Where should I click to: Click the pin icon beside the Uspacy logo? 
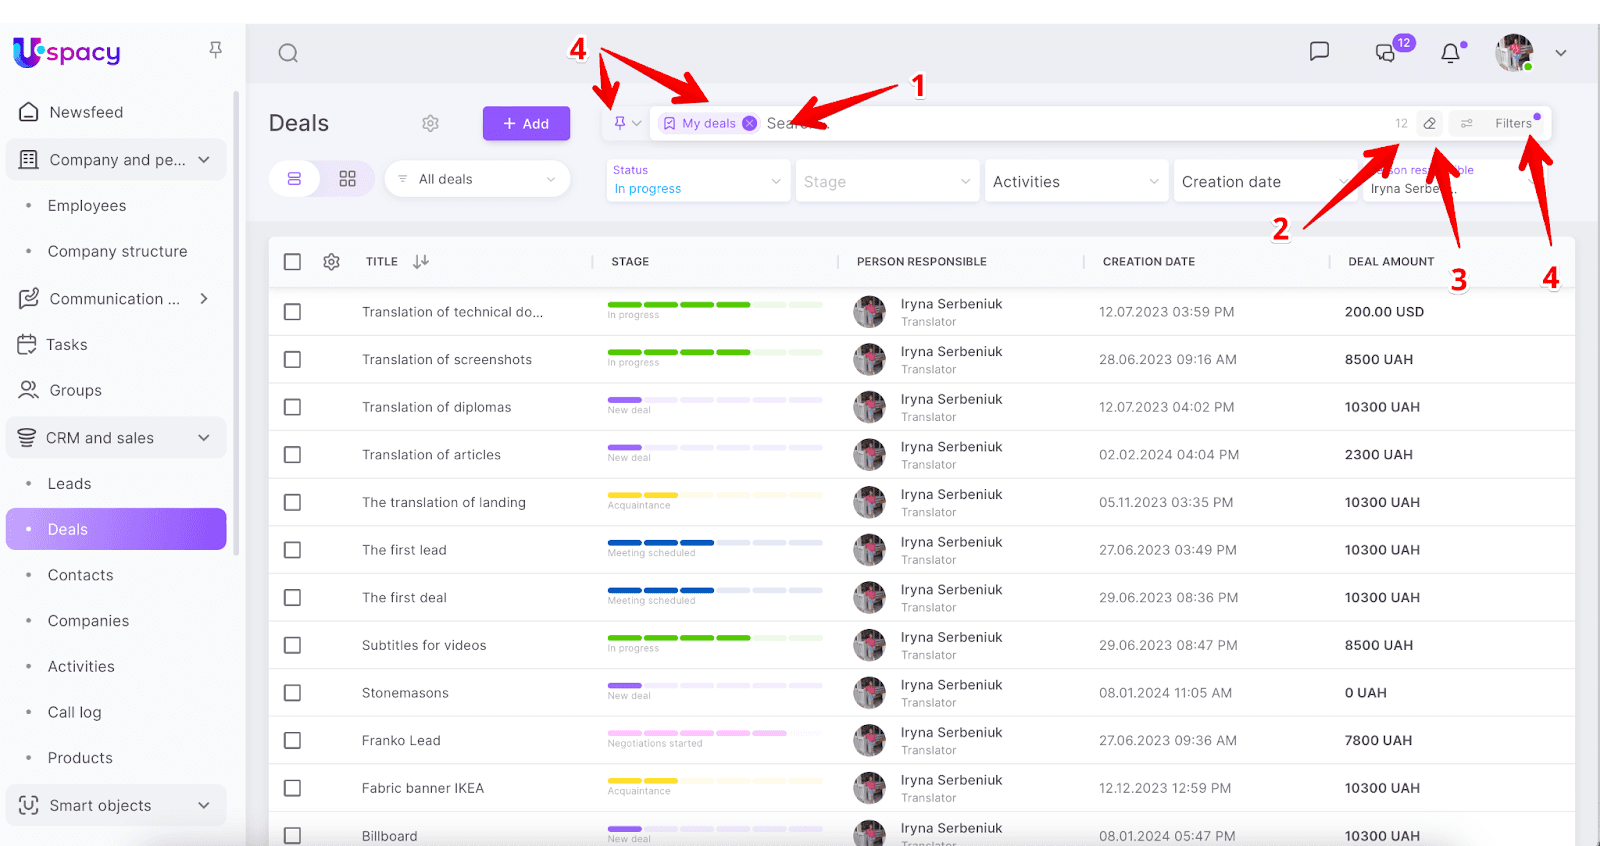pos(215,50)
